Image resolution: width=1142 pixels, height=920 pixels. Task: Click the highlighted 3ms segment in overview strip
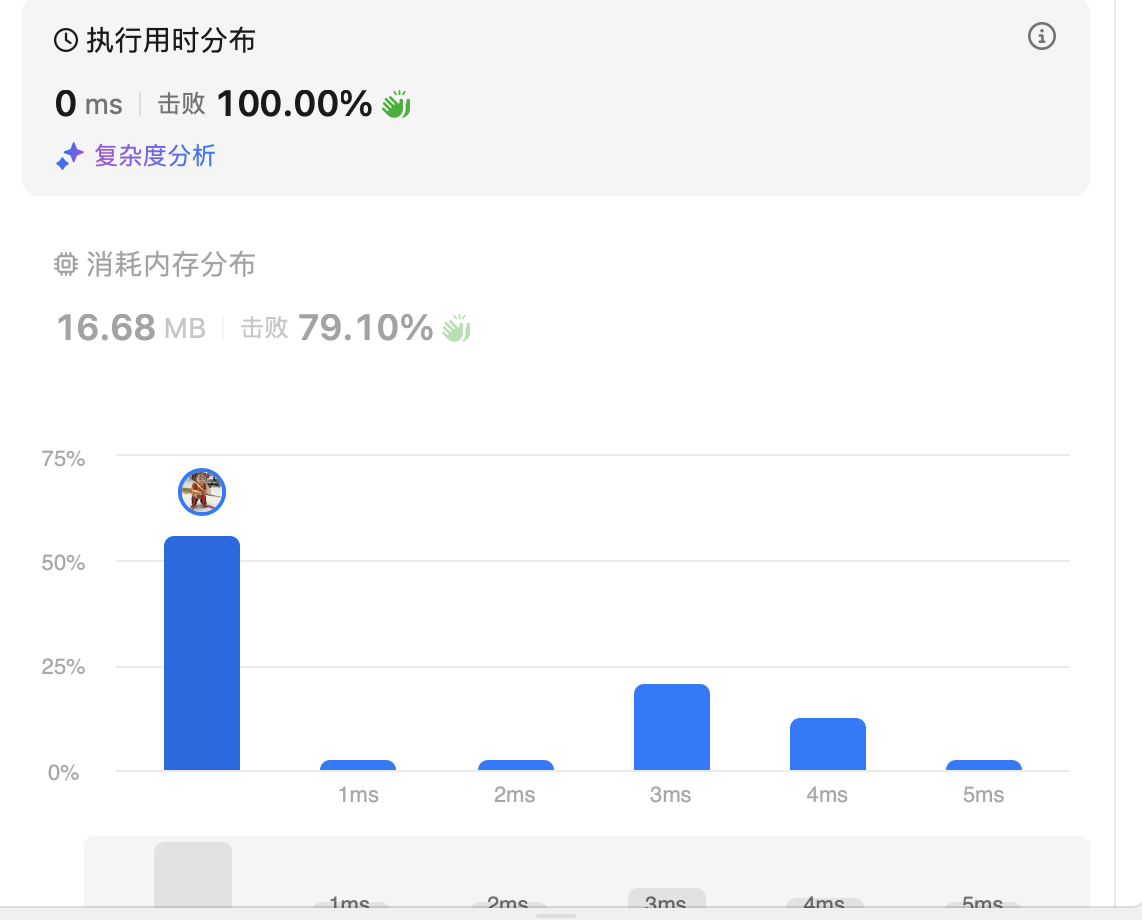(x=666, y=899)
